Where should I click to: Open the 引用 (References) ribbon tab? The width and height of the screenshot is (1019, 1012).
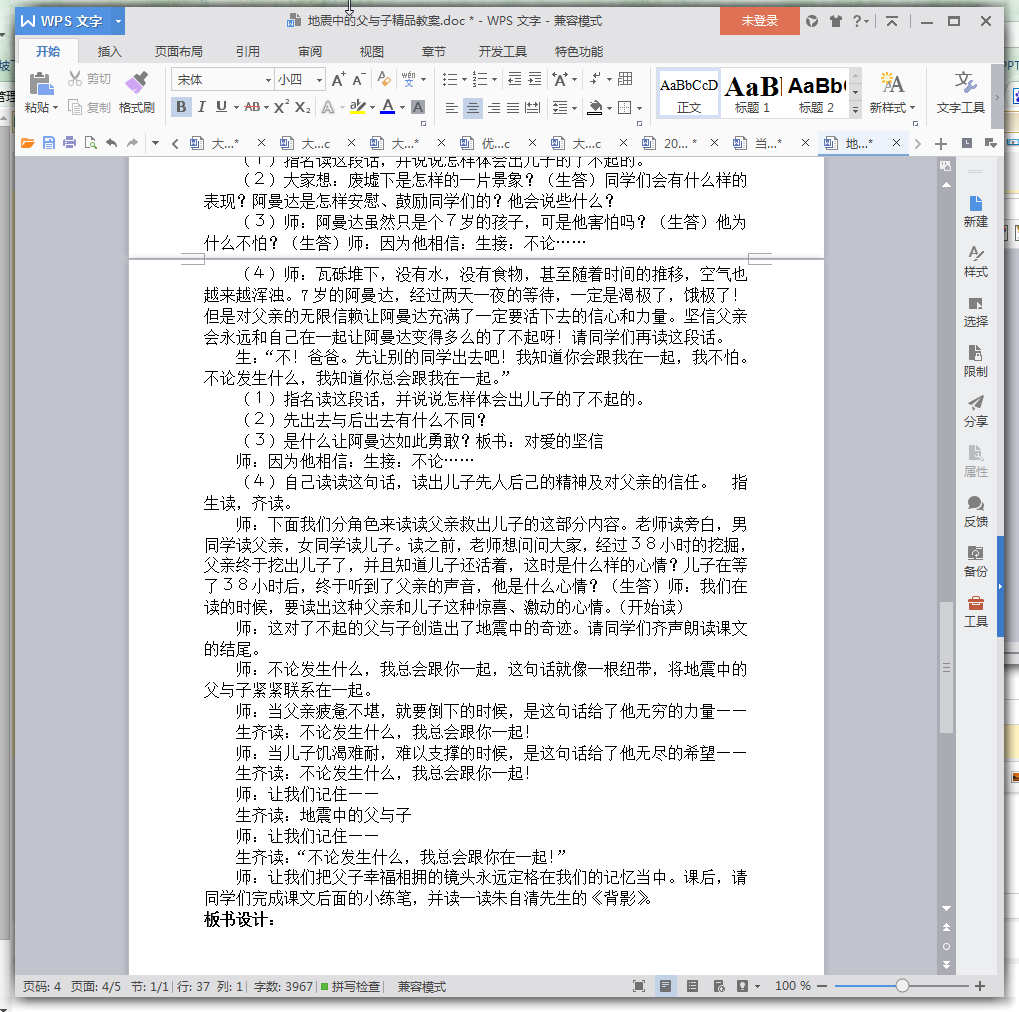tap(248, 51)
